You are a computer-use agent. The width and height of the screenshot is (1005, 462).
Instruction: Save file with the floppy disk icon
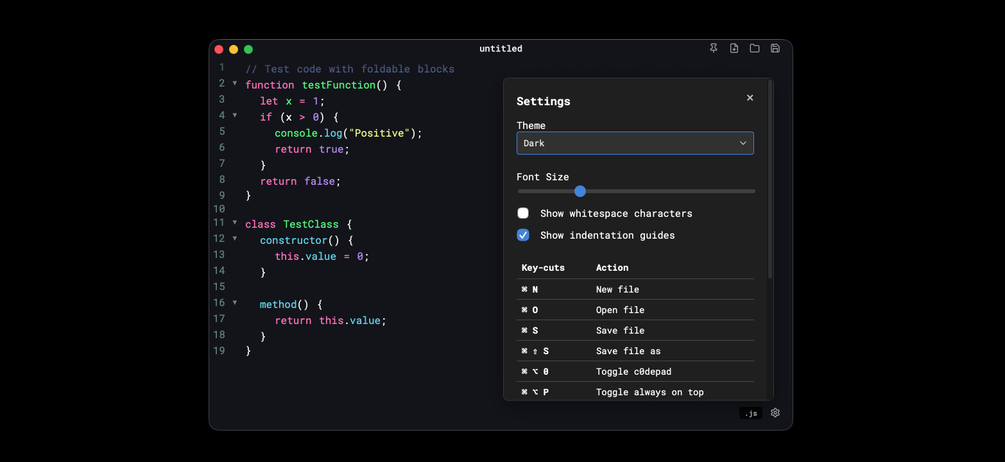click(x=775, y=48)
